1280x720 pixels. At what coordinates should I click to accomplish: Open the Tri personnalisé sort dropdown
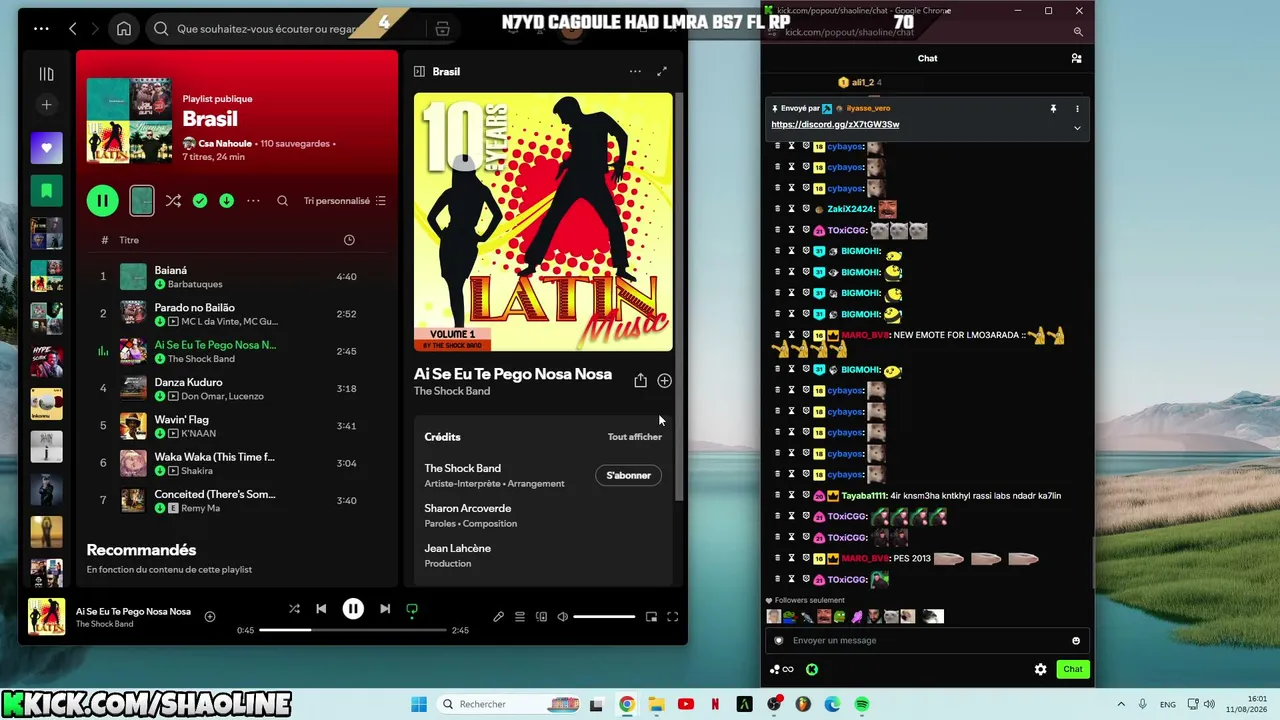pos(345,201)
